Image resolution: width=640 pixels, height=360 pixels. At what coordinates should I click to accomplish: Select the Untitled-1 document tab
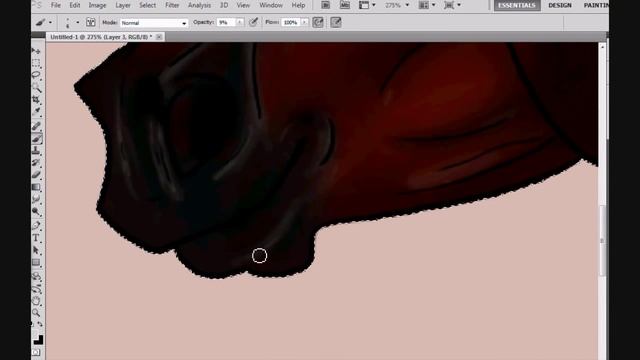click(101, 37)
